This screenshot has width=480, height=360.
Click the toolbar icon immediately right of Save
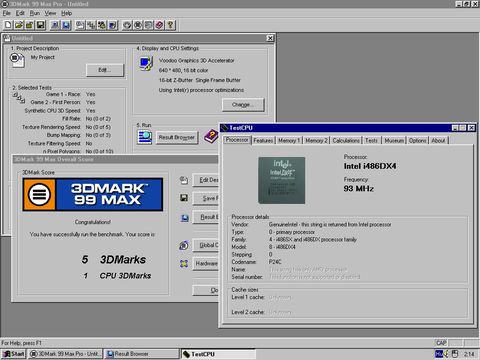(x=55, y=25)
